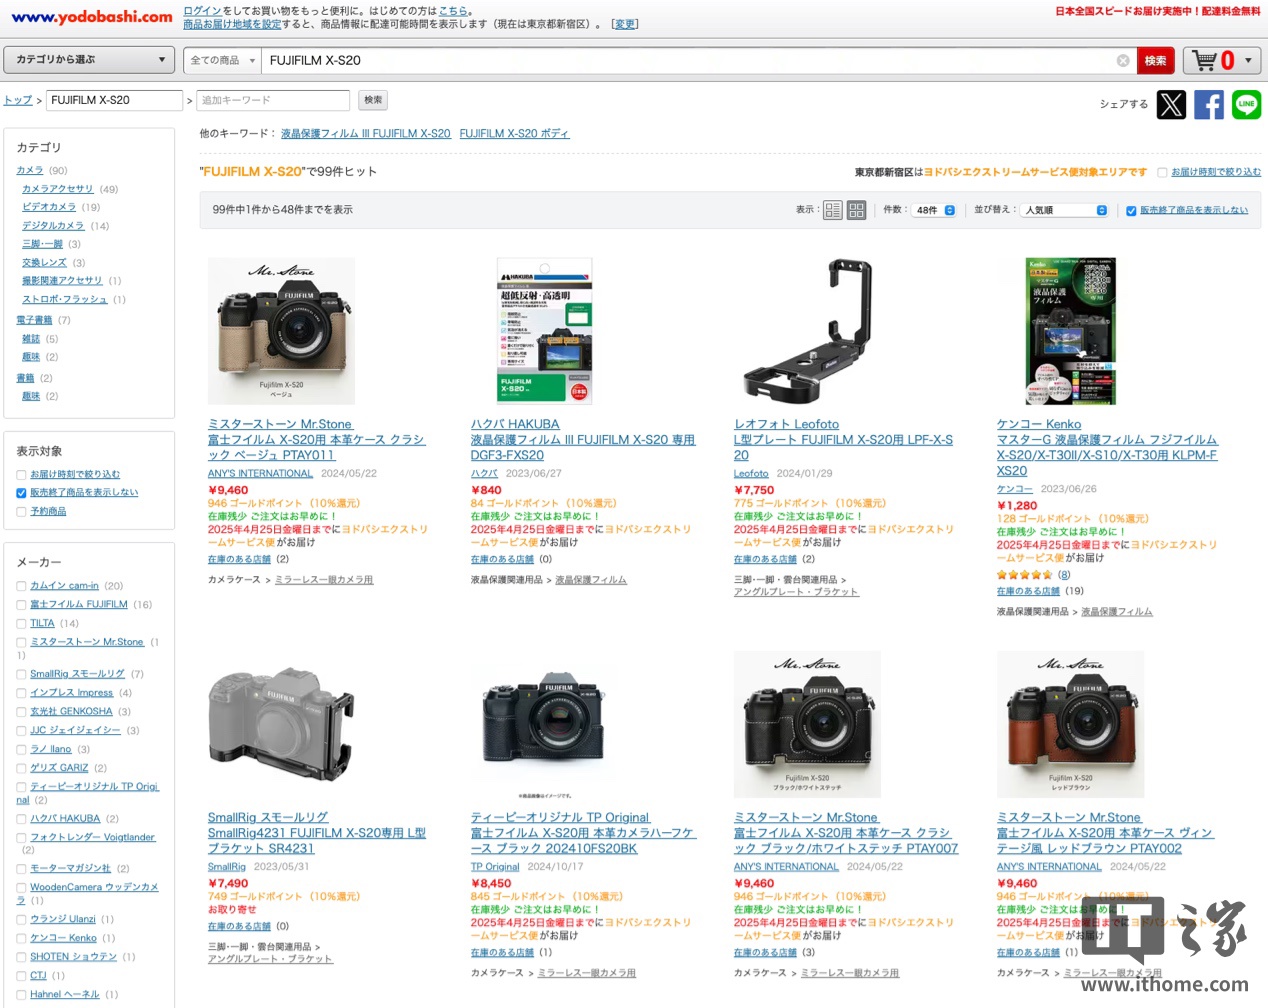Click ミラーレス一眼カメラ用 under PTAY011
The width and height of the screenshot is (1268, 1008).
324,580
